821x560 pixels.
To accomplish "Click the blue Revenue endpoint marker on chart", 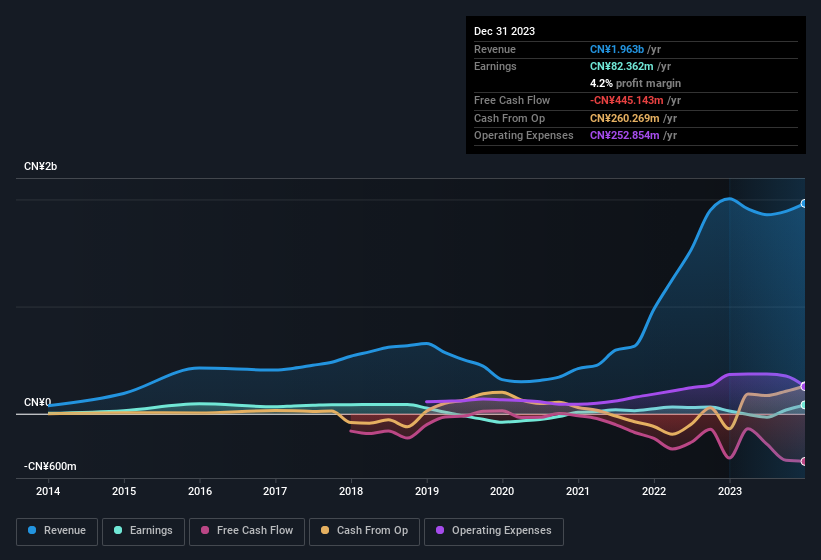I will pos(804,203).
